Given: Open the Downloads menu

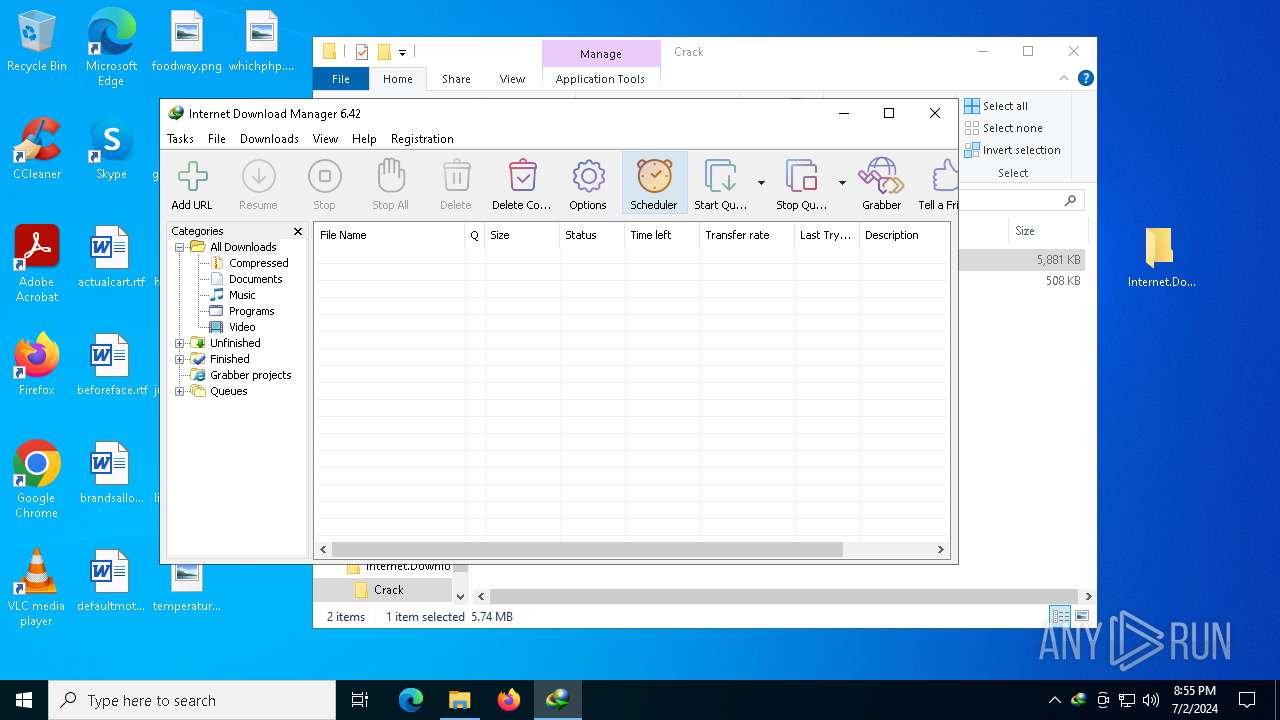Looking at the screenshot, I should click(269, 139).
